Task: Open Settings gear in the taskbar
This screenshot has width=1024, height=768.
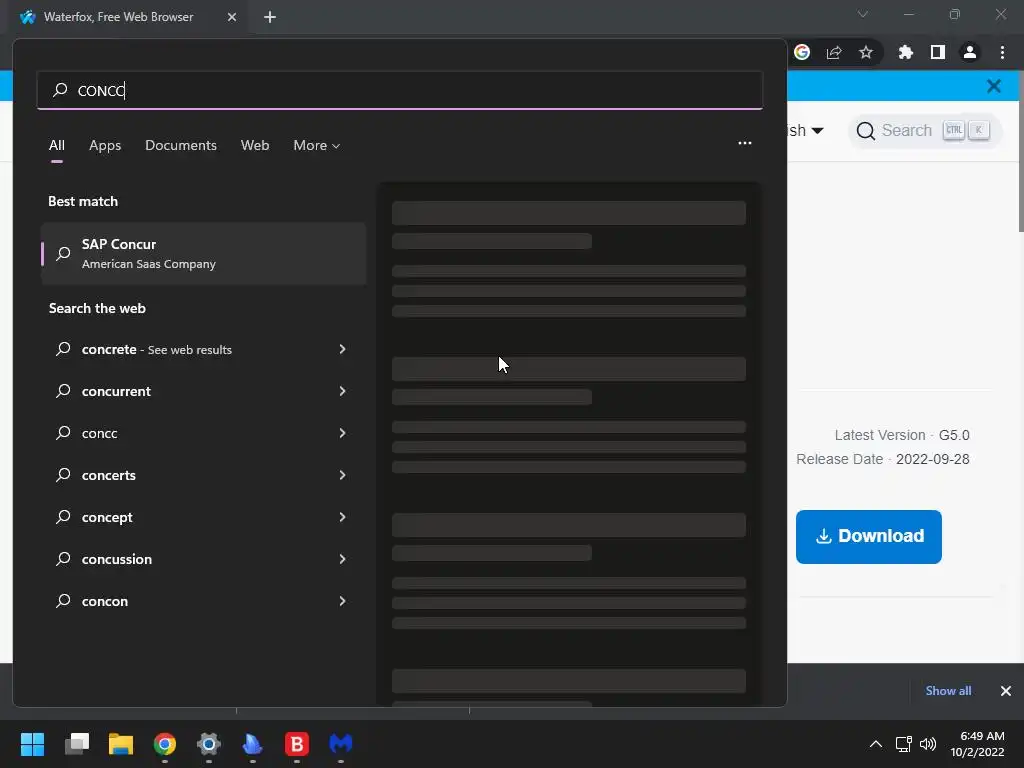Action: click(208, 744)
